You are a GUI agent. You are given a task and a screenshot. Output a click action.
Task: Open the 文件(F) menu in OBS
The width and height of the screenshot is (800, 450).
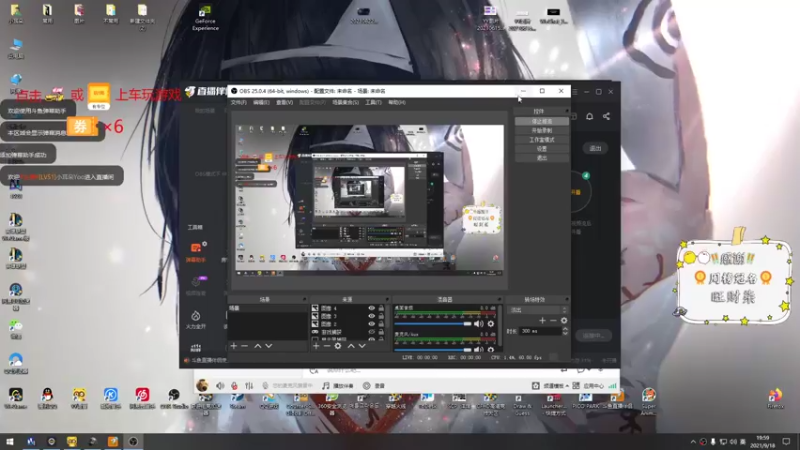point(238,103)
